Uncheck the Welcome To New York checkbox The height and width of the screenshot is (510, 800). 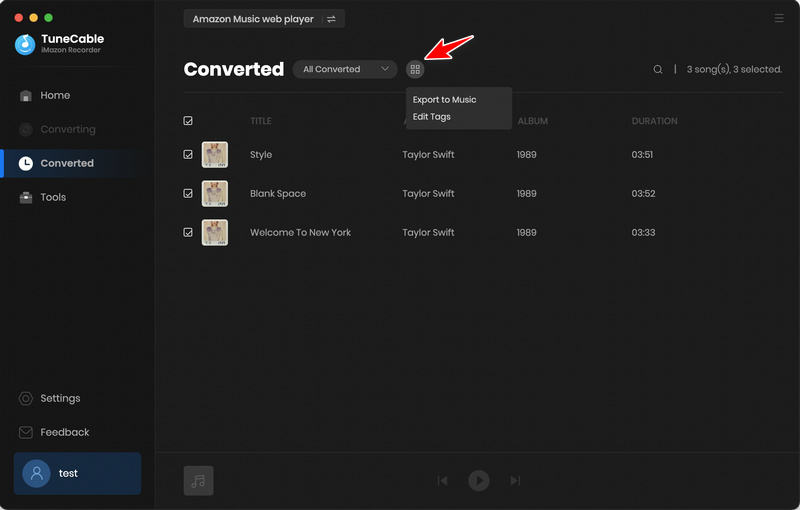[188, 232]
